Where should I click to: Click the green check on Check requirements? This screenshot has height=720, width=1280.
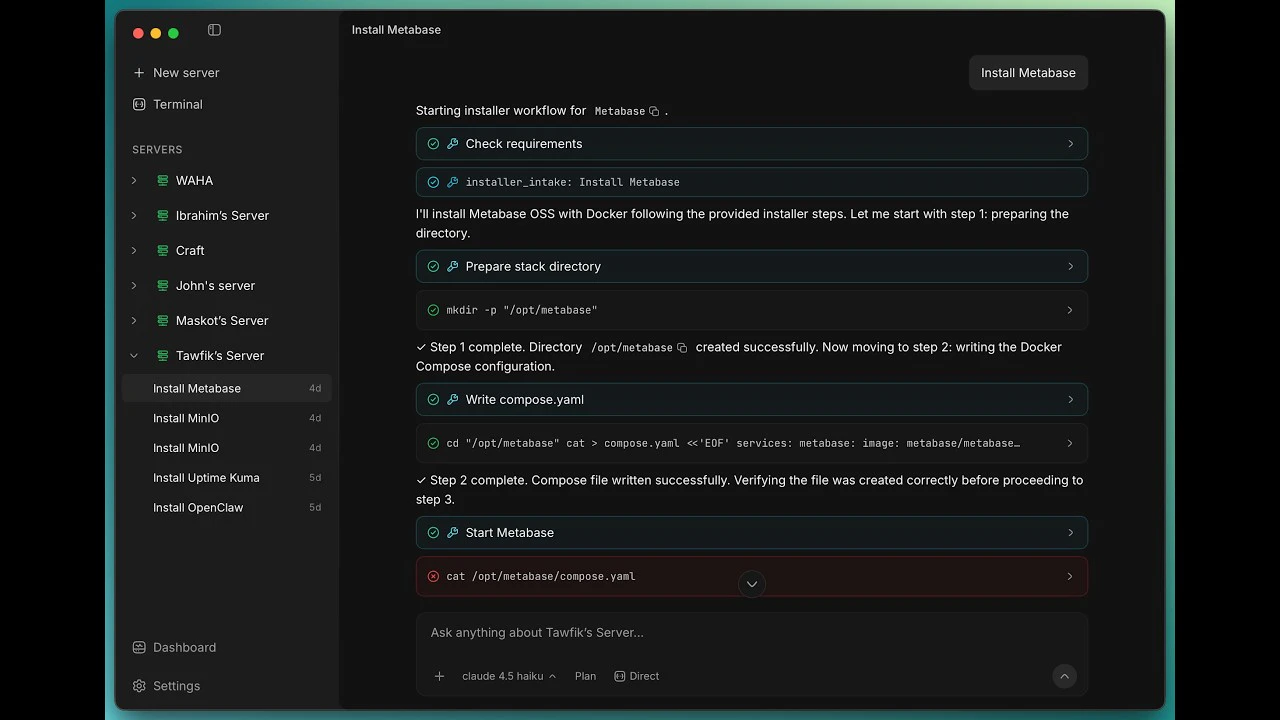click(433, 144)
